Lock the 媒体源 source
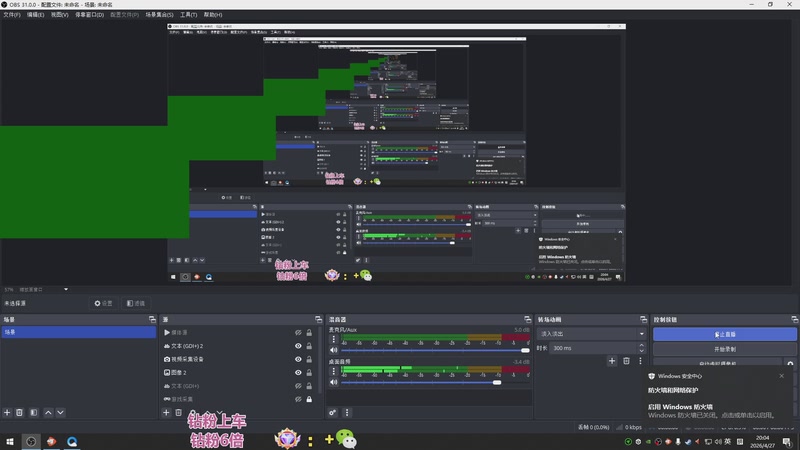The image size is (800, 450). pyautogui.click(x=309, y=333)
